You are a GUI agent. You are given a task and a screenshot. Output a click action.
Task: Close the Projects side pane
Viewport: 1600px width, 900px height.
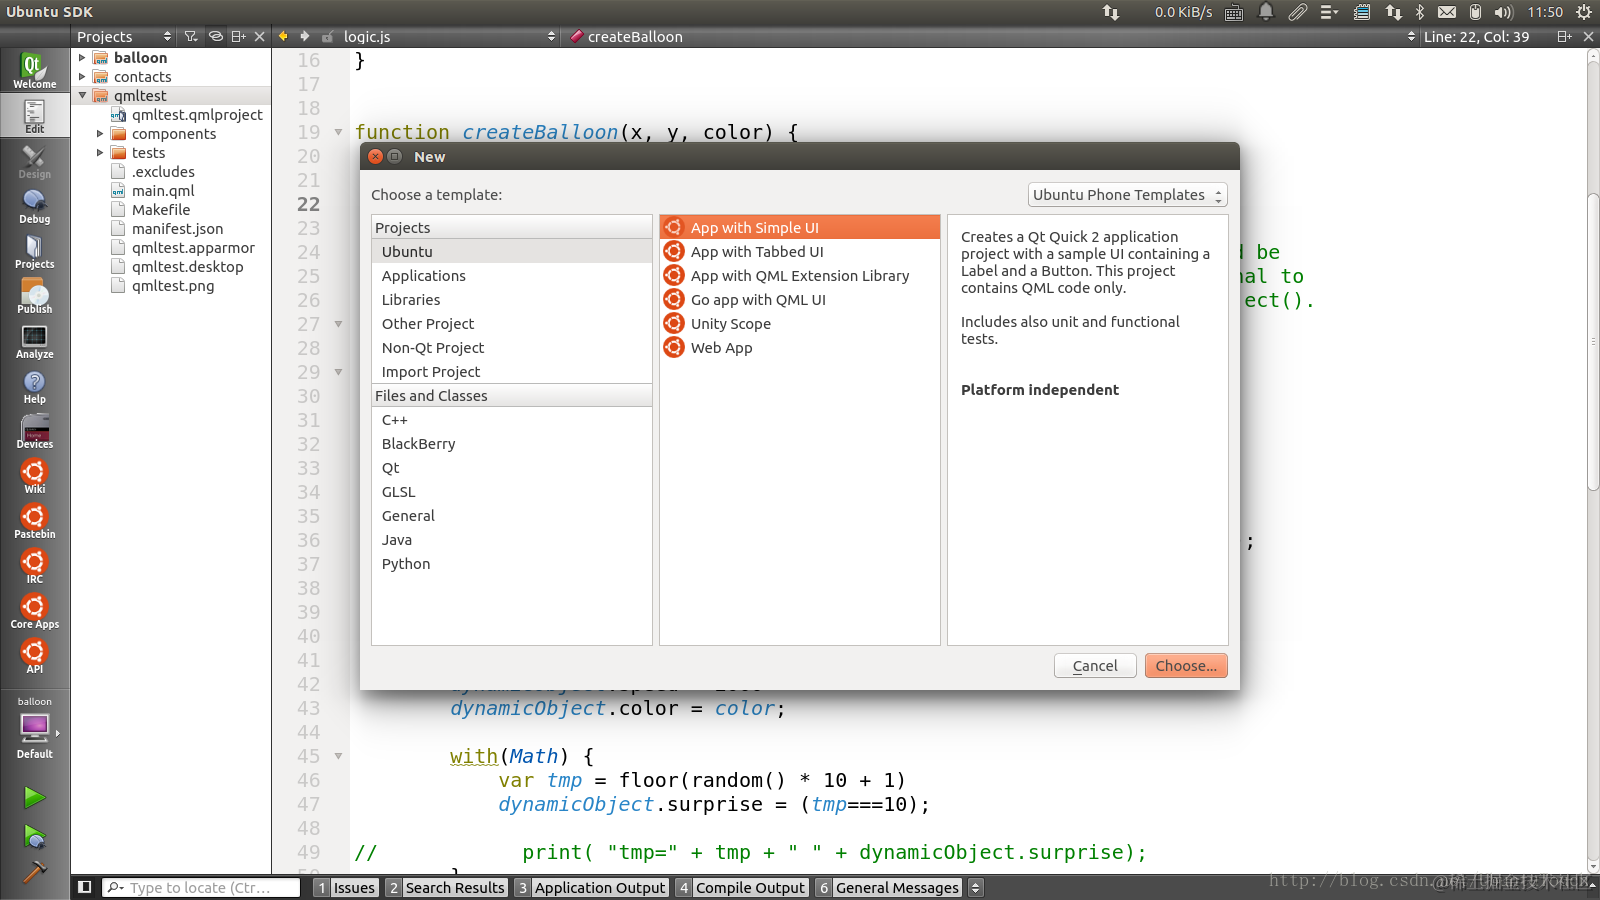pyautogui.click(x=260, y=36)
